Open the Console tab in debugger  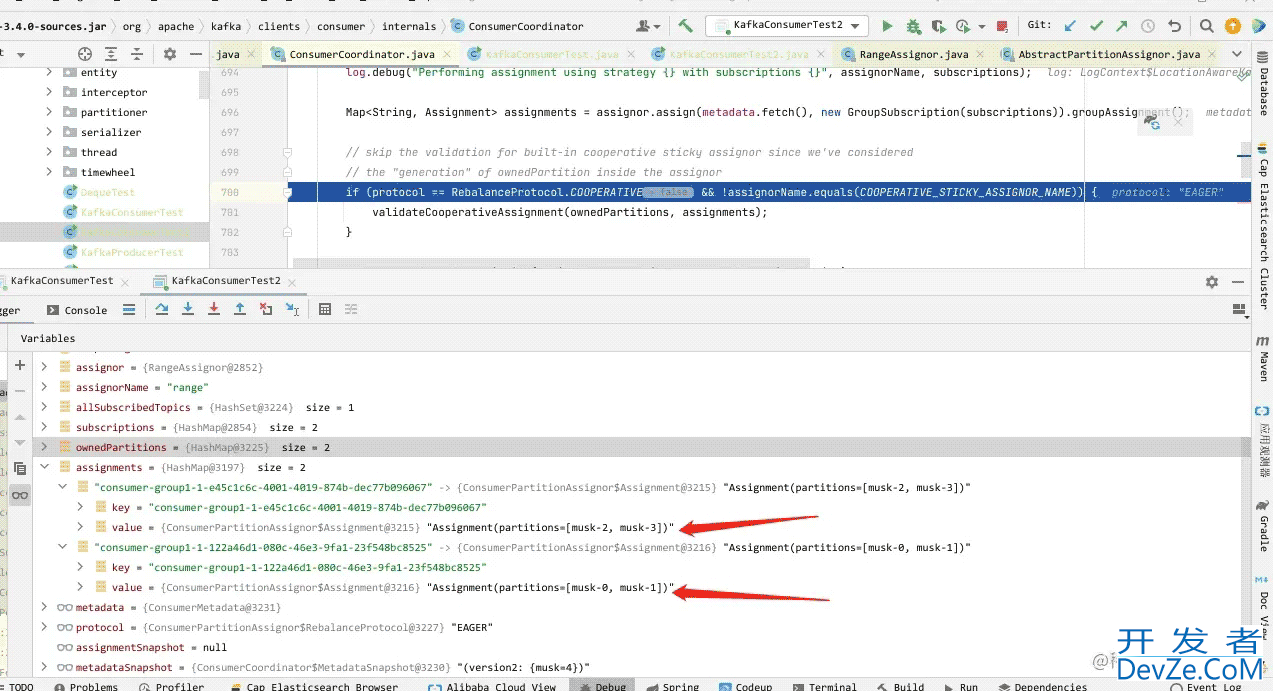(x=79, y=310)
